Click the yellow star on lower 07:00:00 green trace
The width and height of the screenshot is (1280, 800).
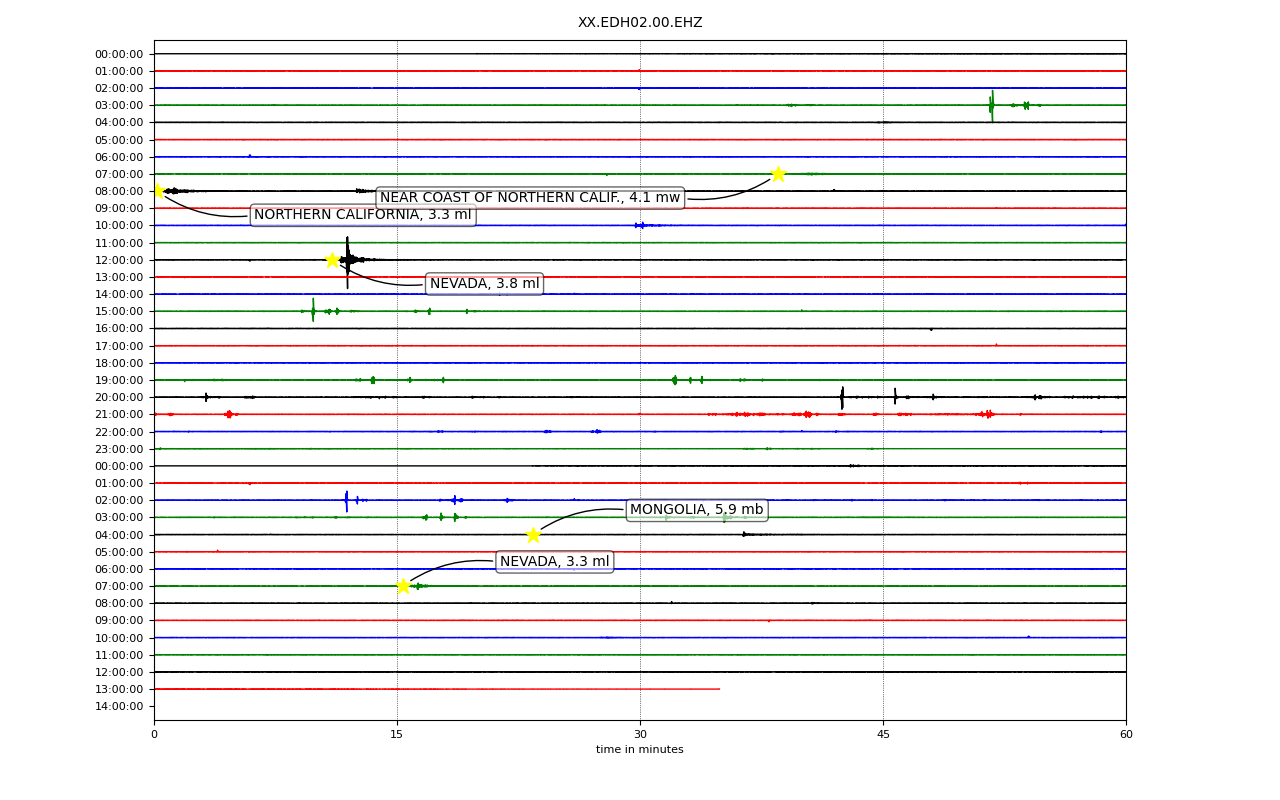pos(403,586)
